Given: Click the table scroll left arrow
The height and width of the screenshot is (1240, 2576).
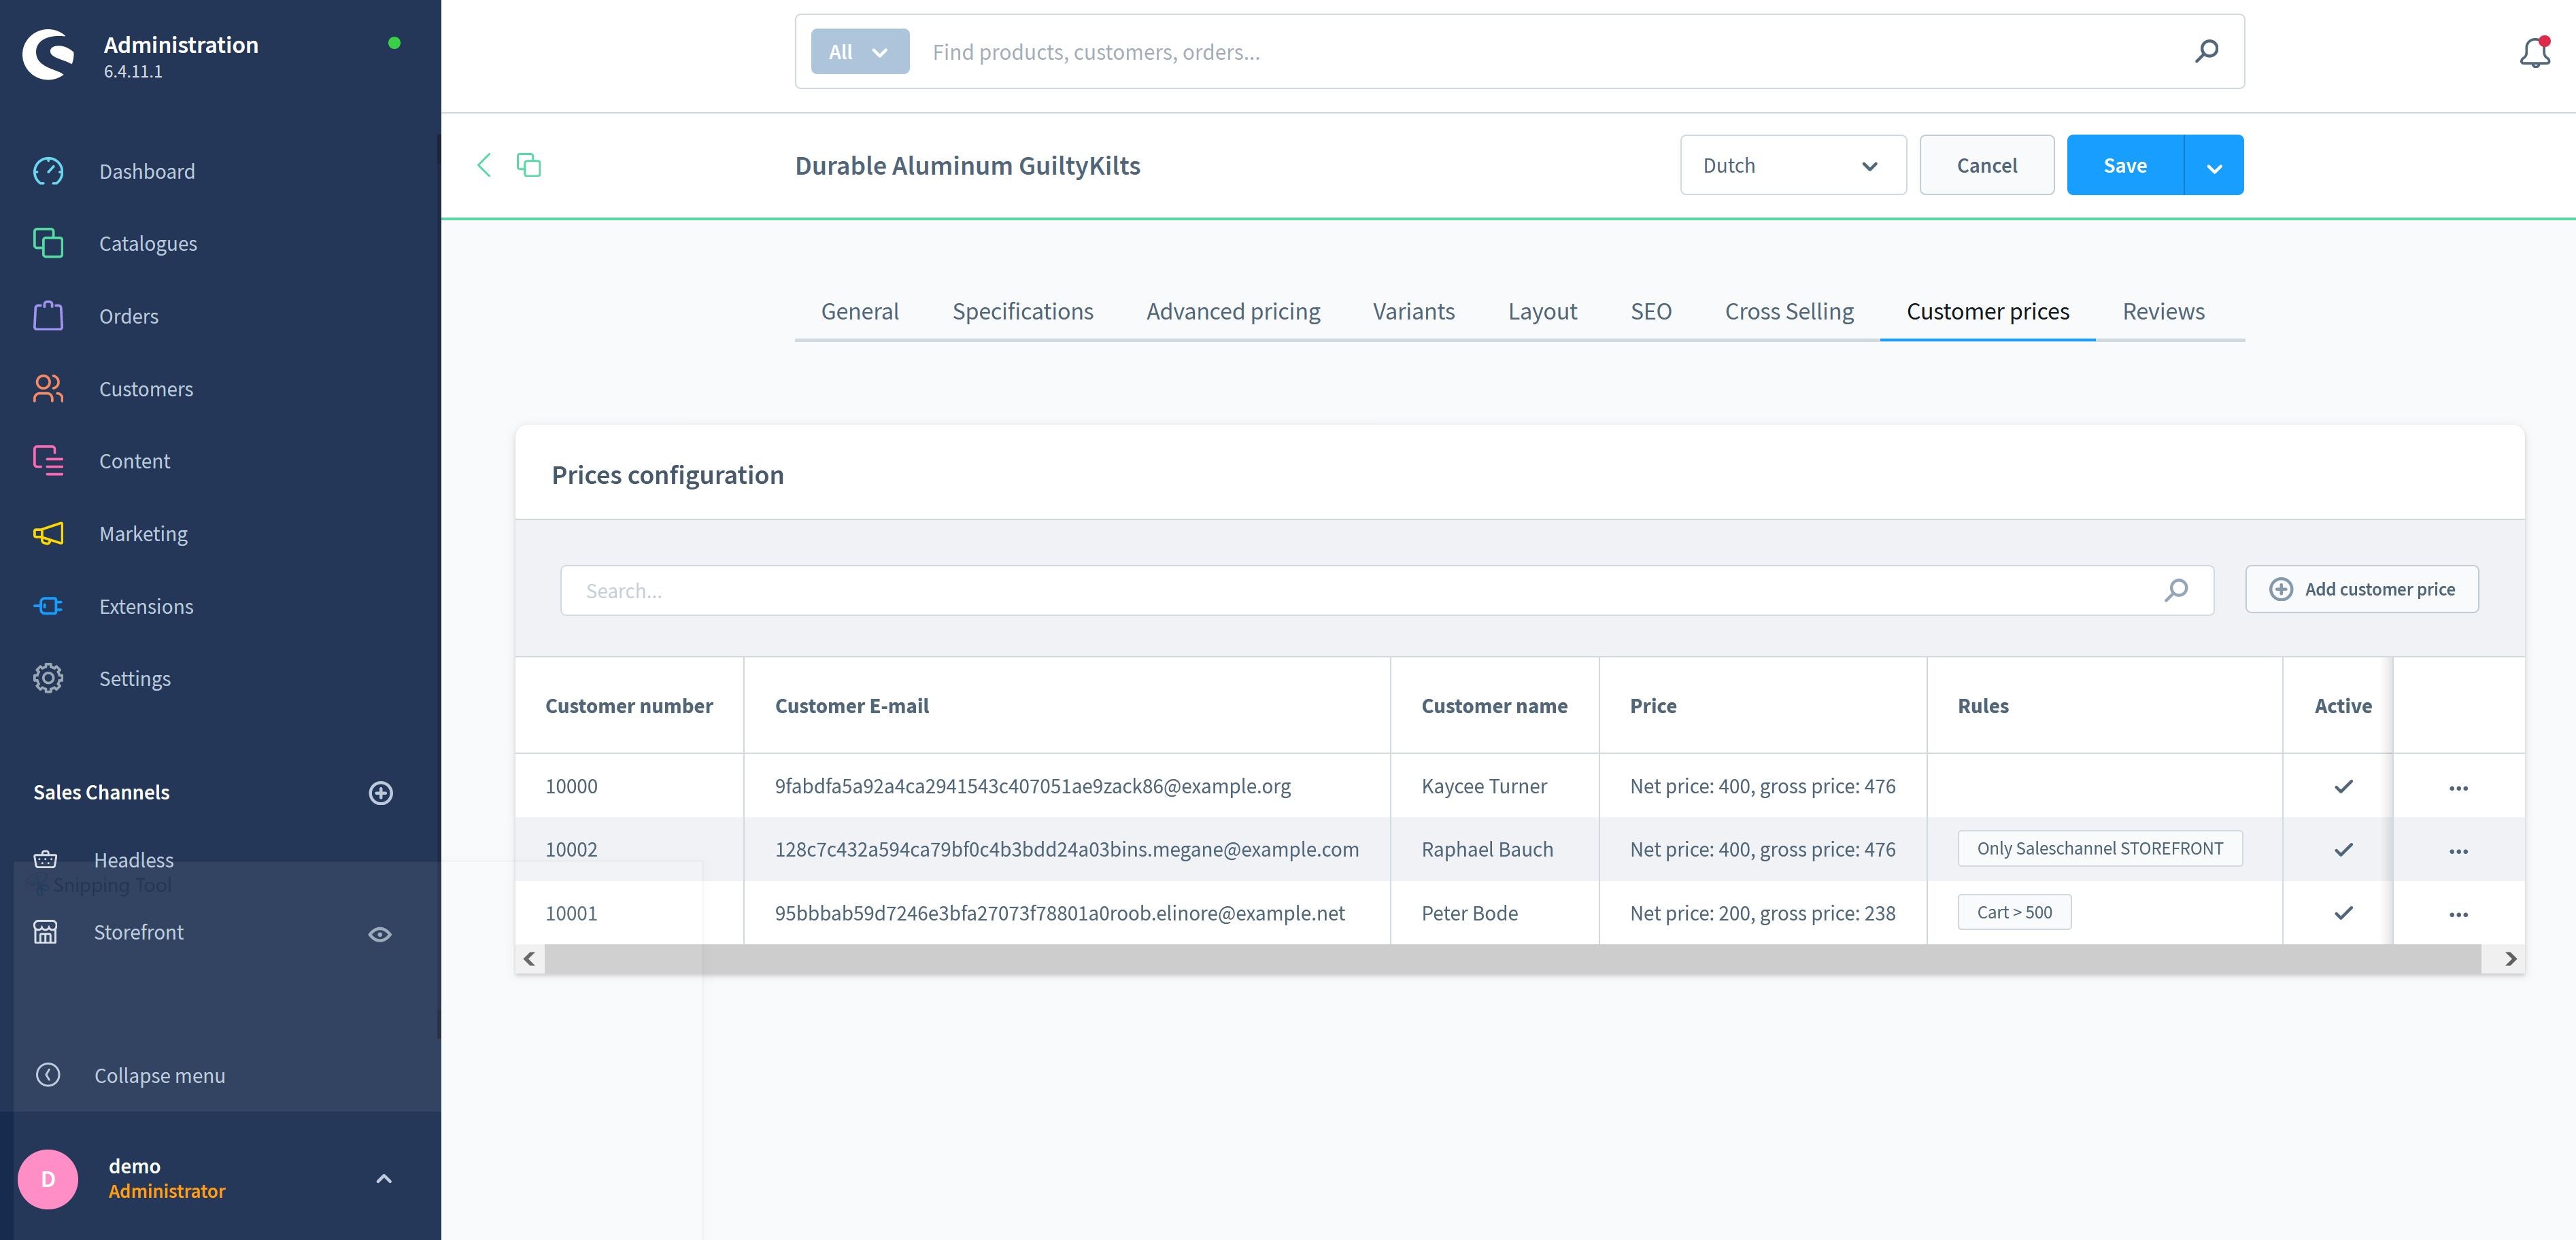Looking at the screenshot, I should [x=529, y=959].
